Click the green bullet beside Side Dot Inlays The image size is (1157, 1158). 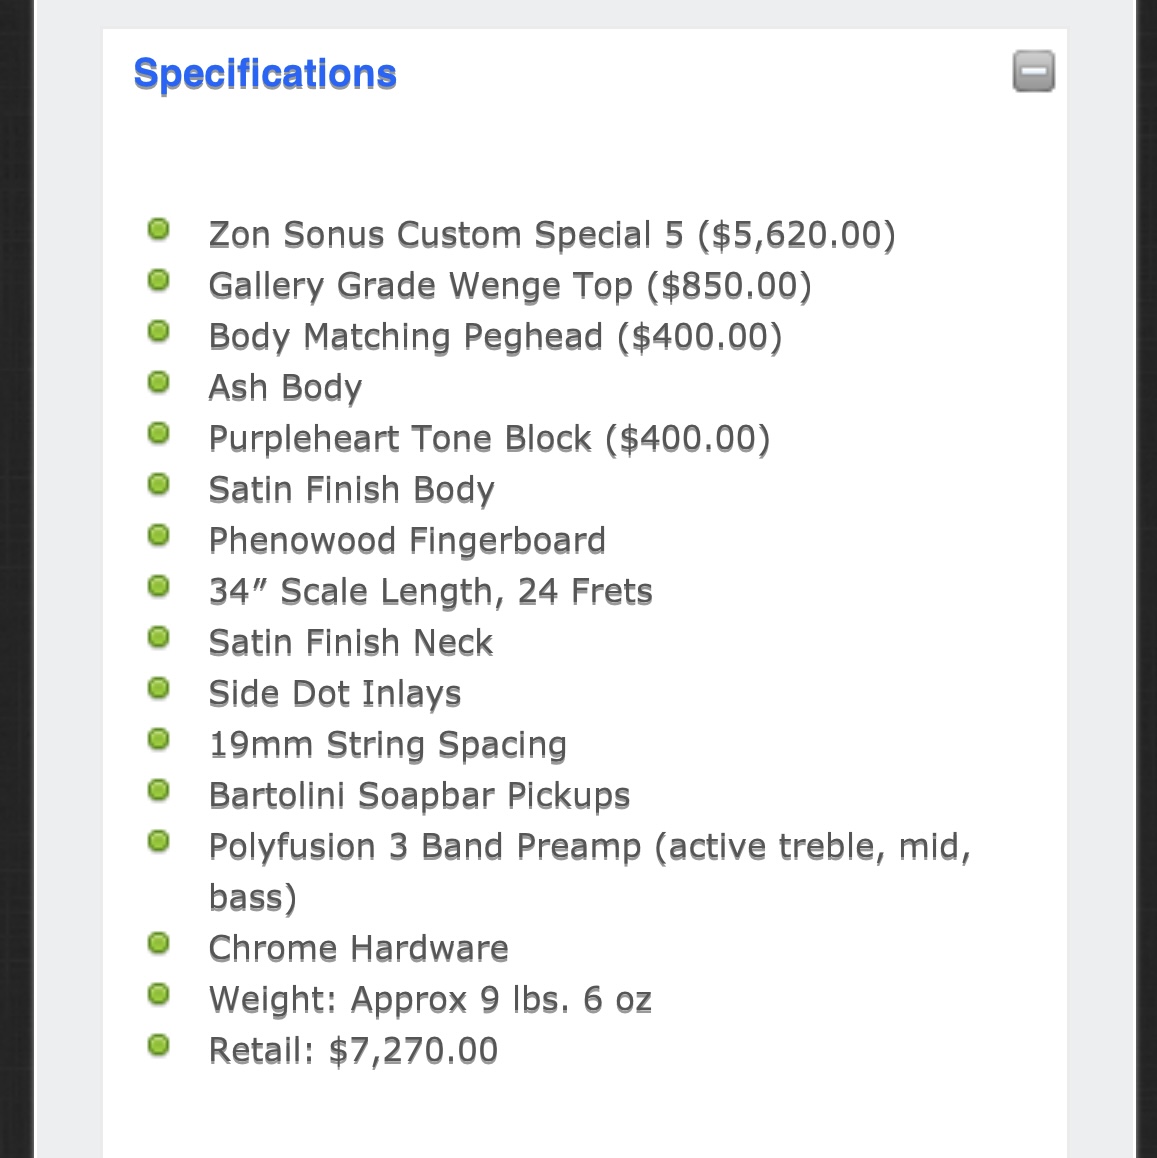point(159,688)
